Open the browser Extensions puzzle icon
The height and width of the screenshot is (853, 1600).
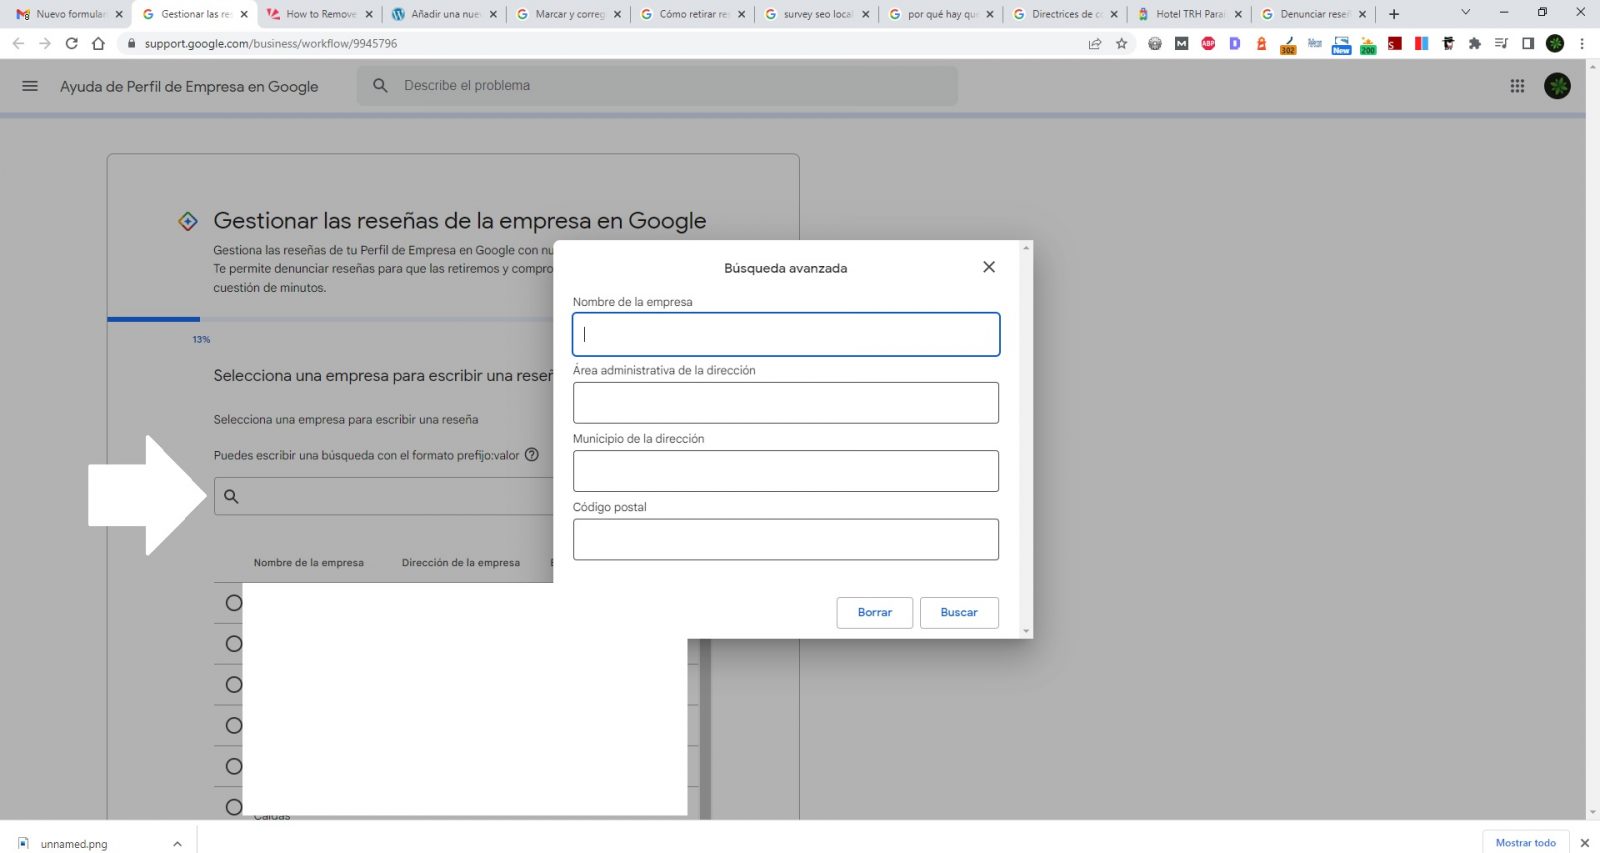1474,44
